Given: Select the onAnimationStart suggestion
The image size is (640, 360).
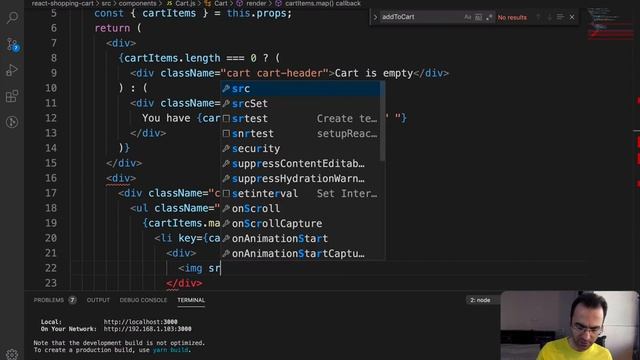Looking at the screenshot, I should (300, 239).
